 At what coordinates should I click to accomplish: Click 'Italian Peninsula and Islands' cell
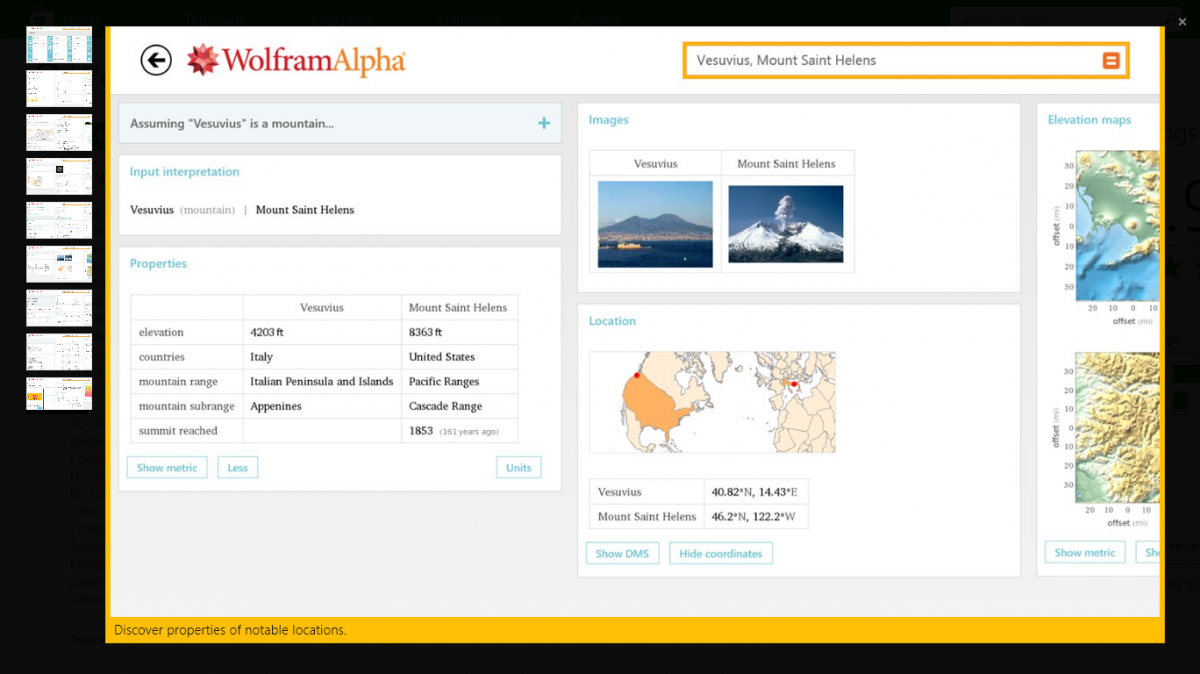click(x=322, y=382)
